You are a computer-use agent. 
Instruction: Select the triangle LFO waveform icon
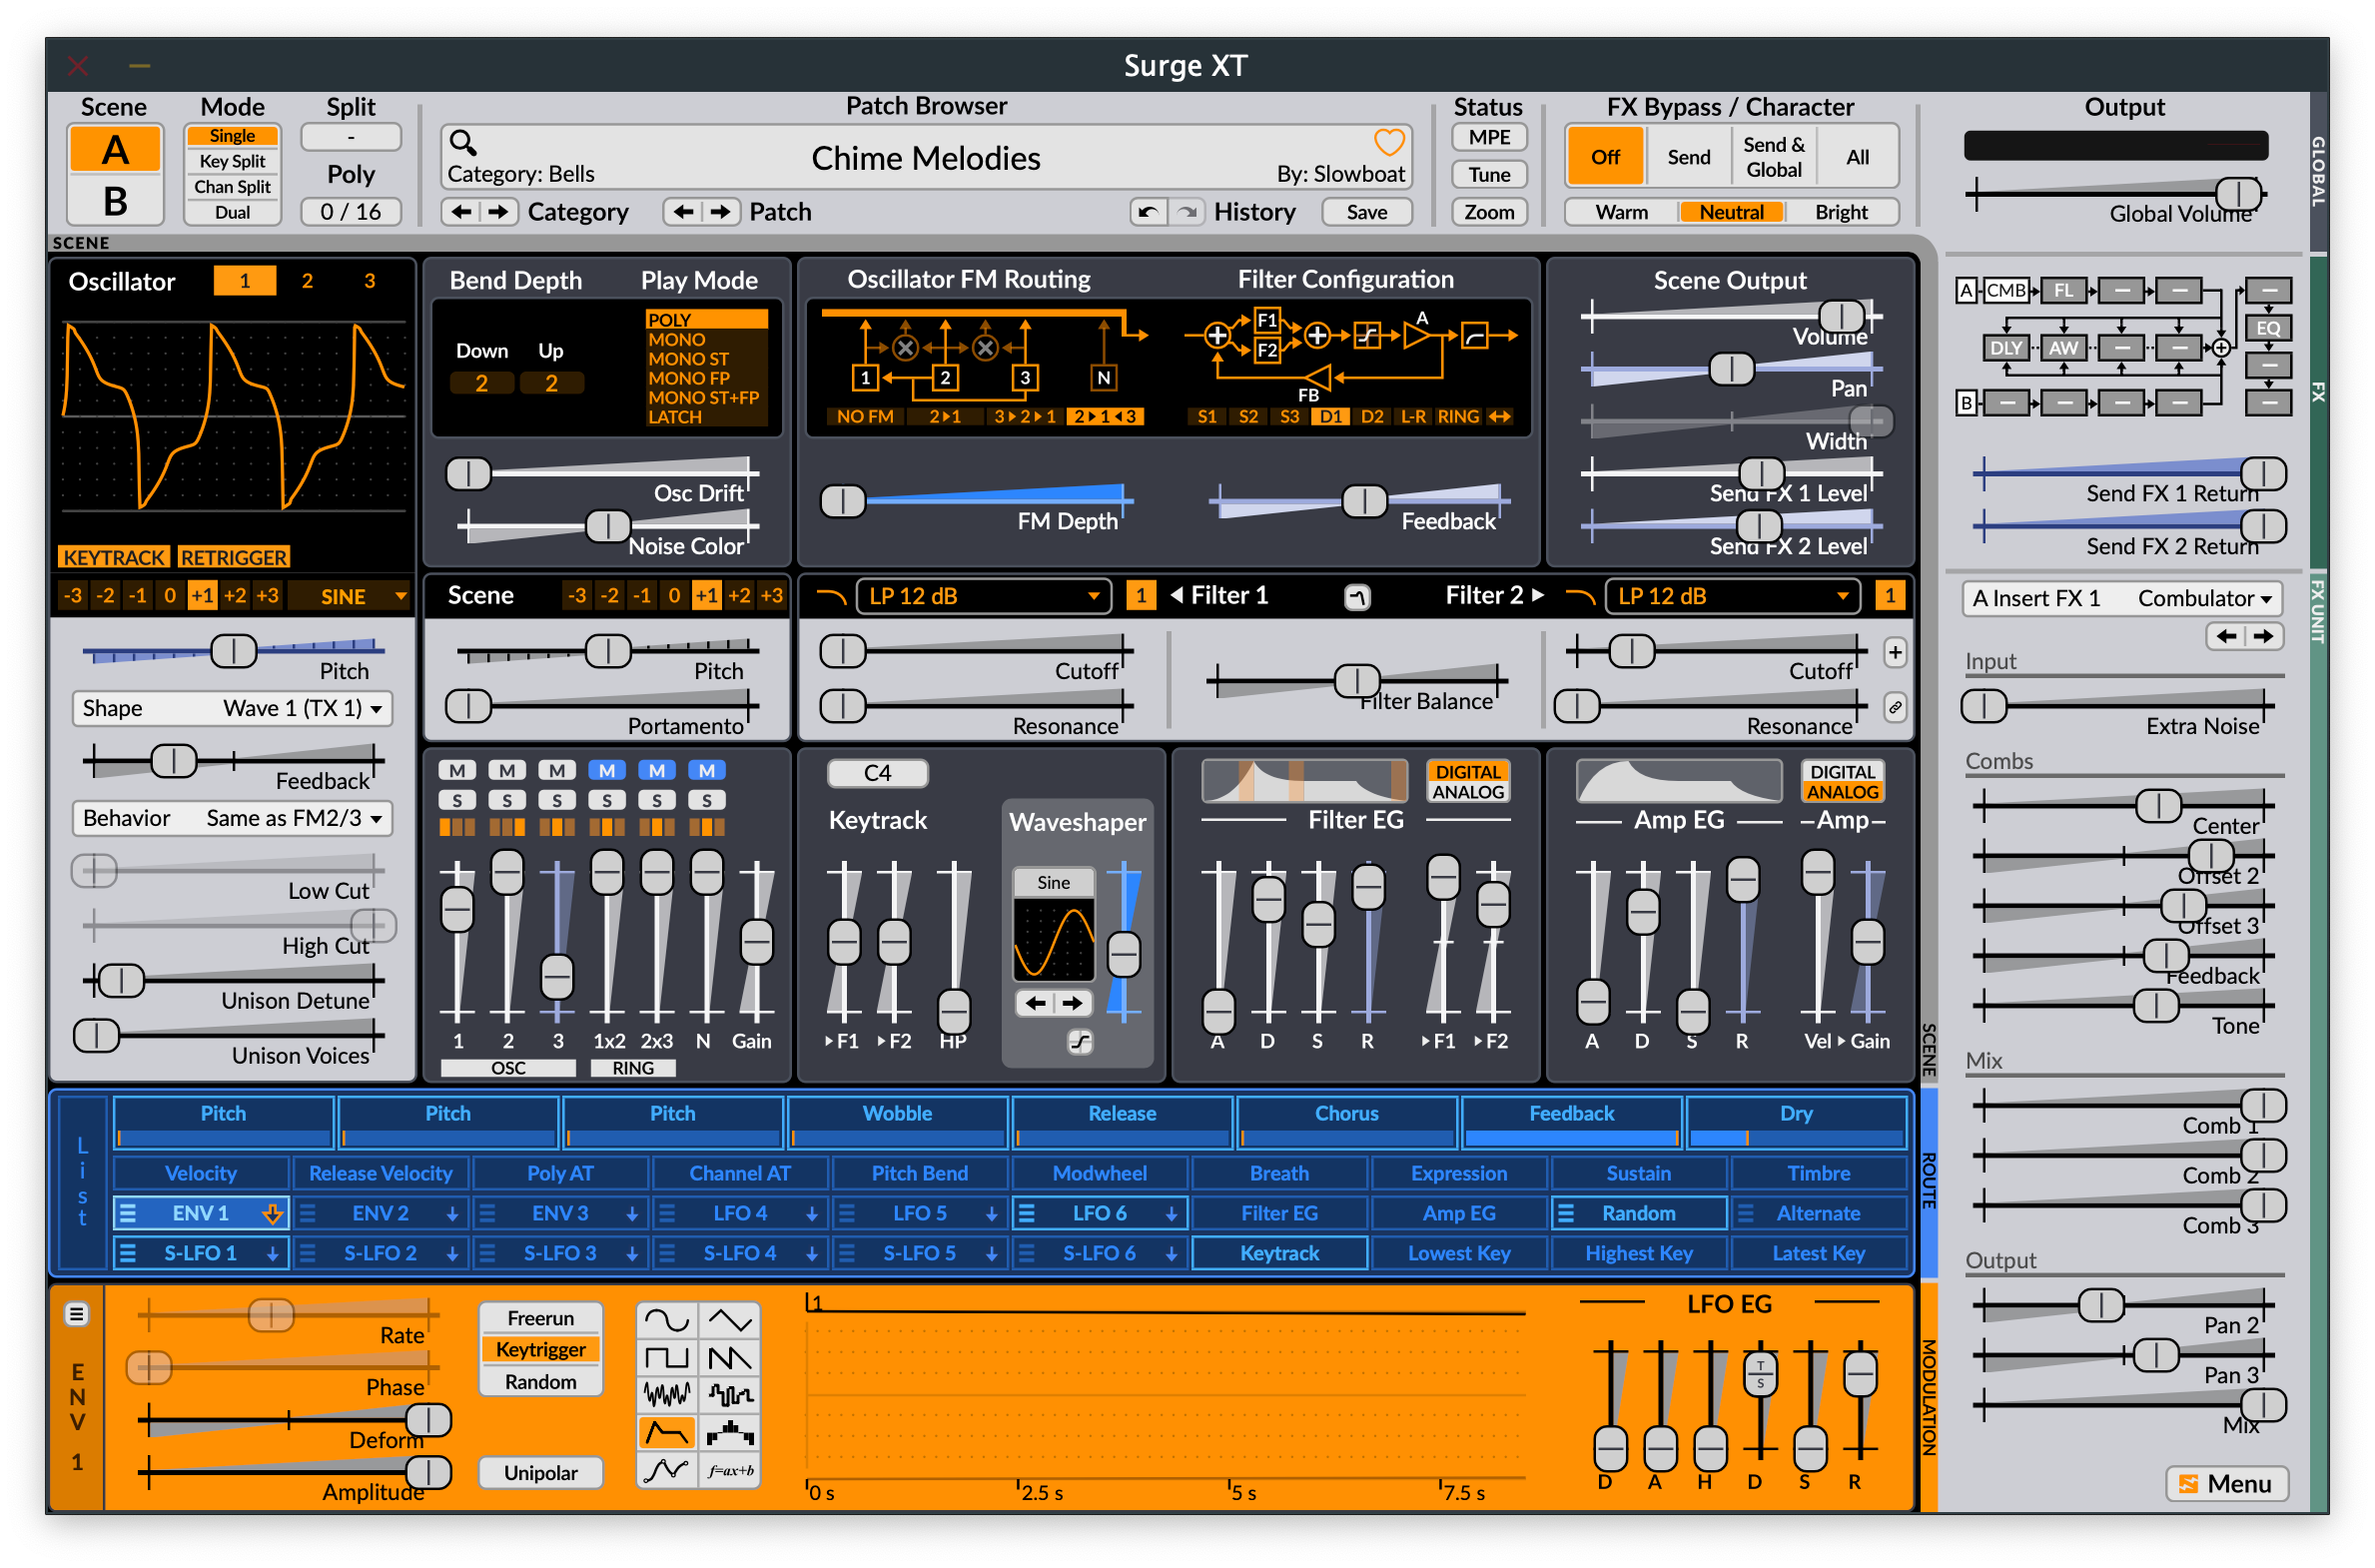click(x=730, y=1320)
